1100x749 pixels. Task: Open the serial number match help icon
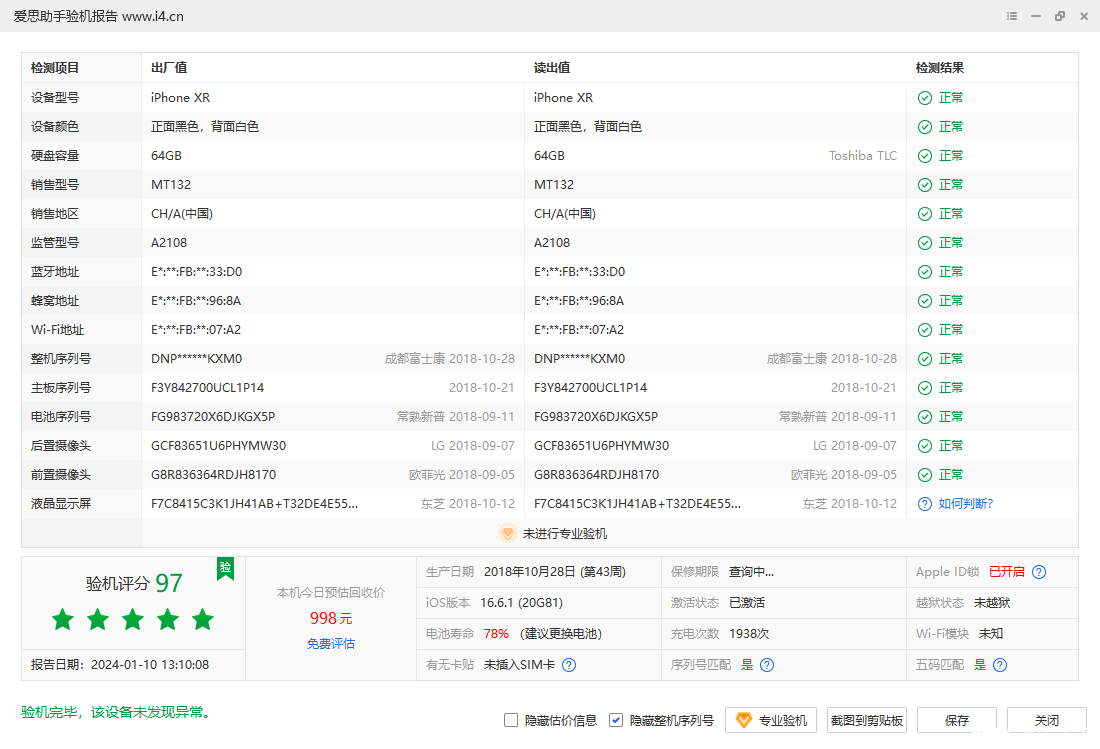point(767,665)
